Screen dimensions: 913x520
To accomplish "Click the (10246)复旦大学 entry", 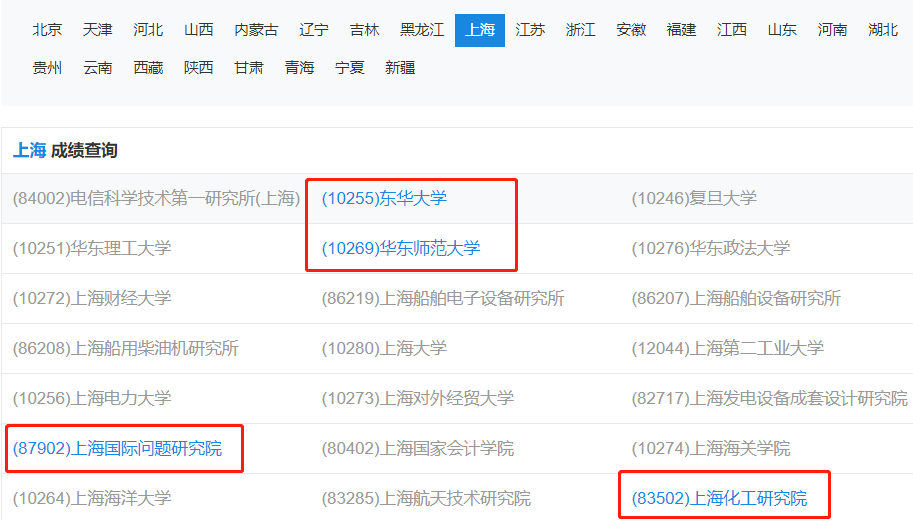I will click(694, 199).
